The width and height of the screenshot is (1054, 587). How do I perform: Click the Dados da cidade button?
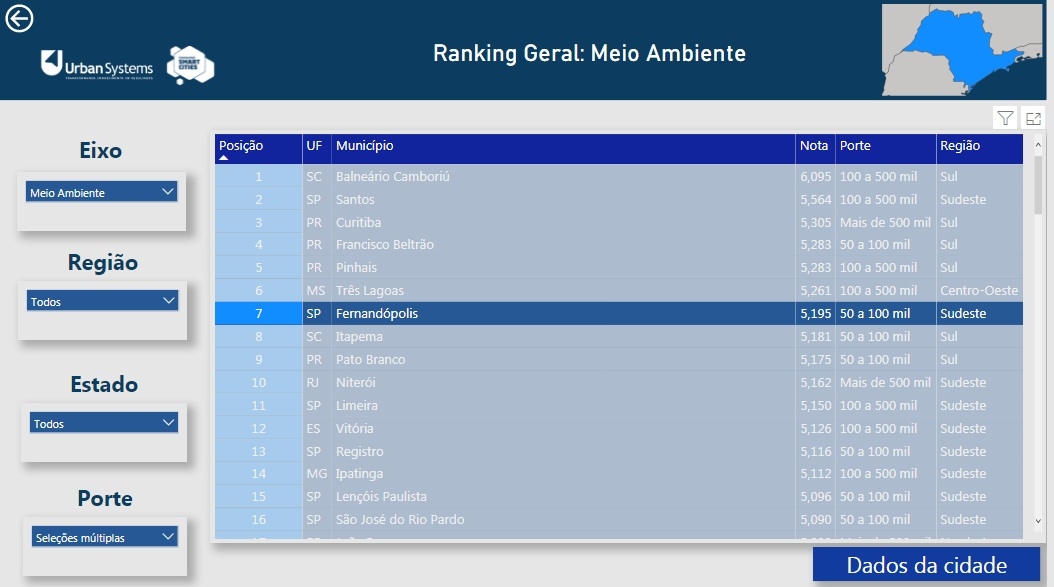pyautogui.click(x=926, y=565)
